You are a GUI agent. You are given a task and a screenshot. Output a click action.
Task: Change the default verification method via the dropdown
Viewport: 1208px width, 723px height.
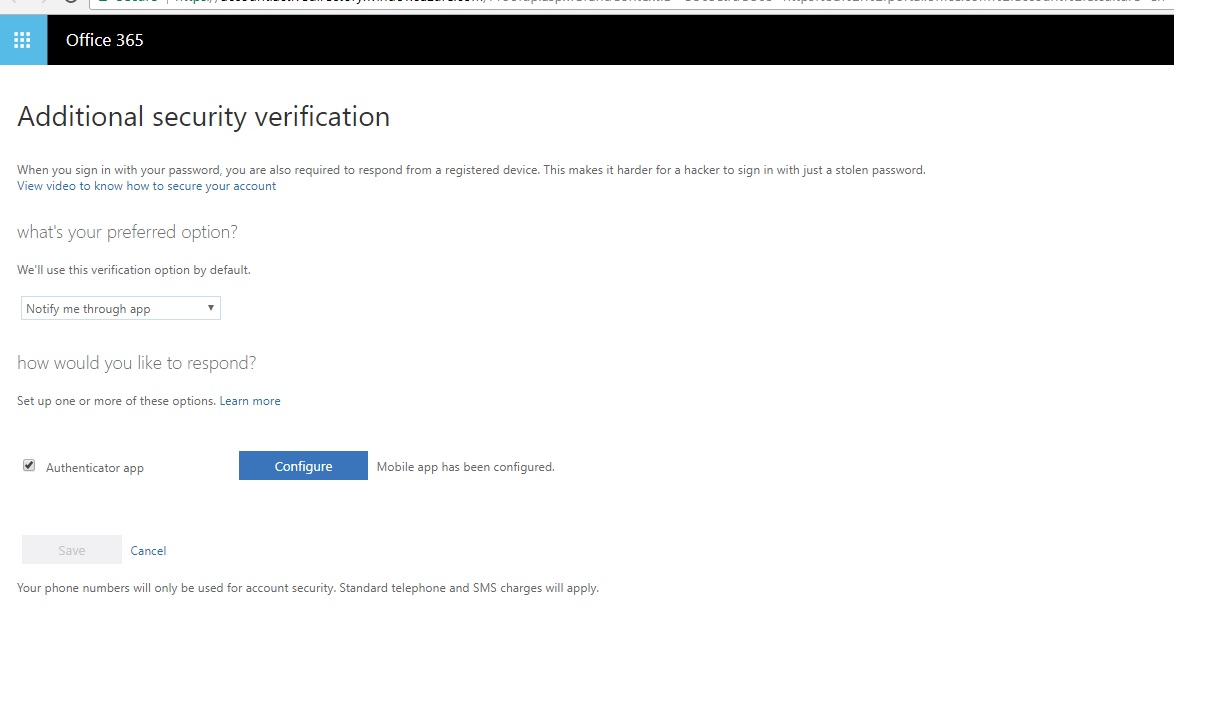(x=120, y=308)
